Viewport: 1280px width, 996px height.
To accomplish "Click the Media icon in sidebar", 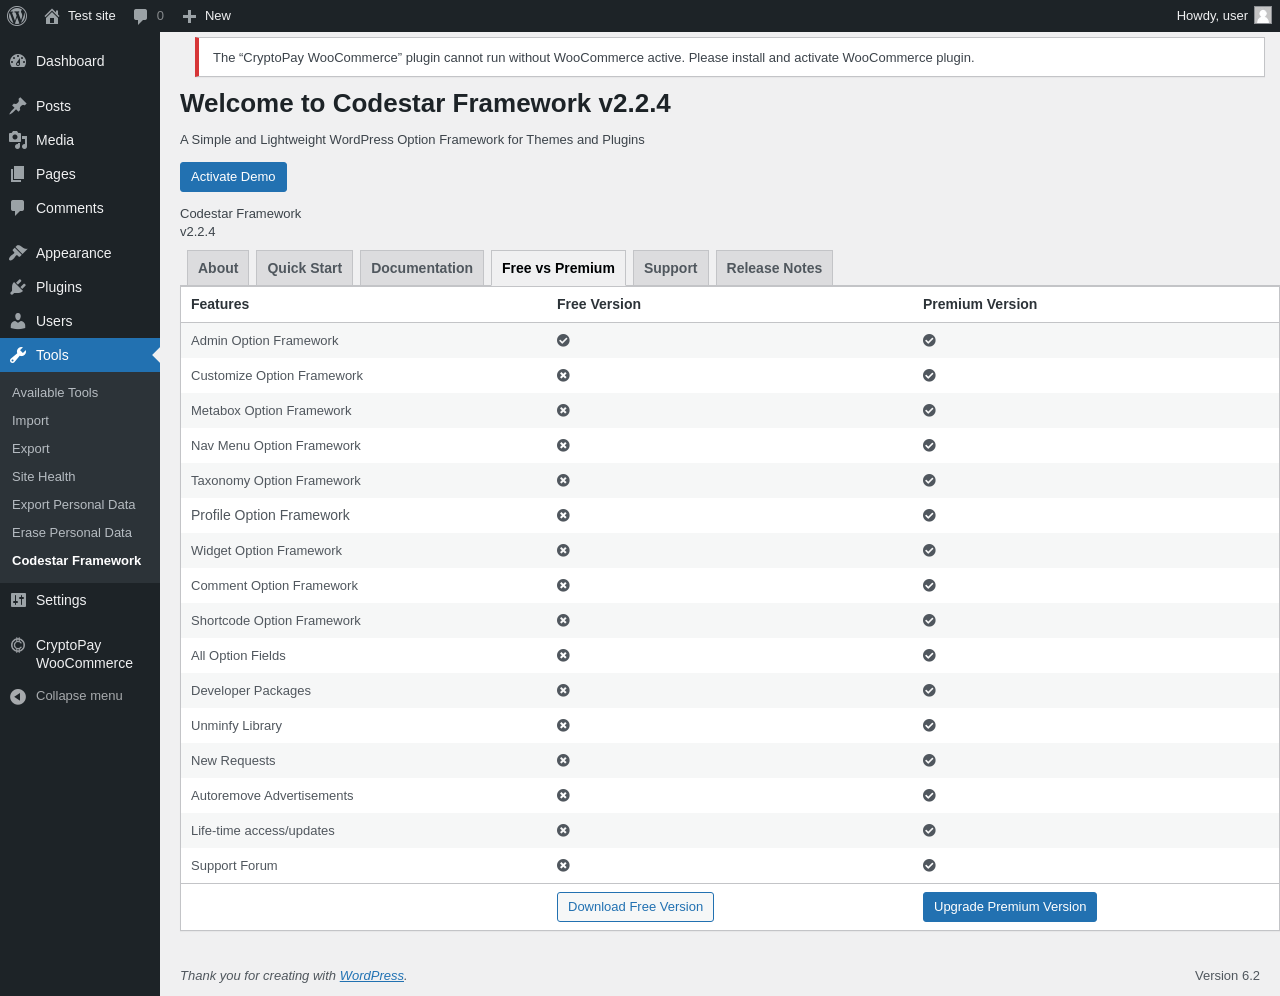I will pyautogui.click(x=18, y=140).
